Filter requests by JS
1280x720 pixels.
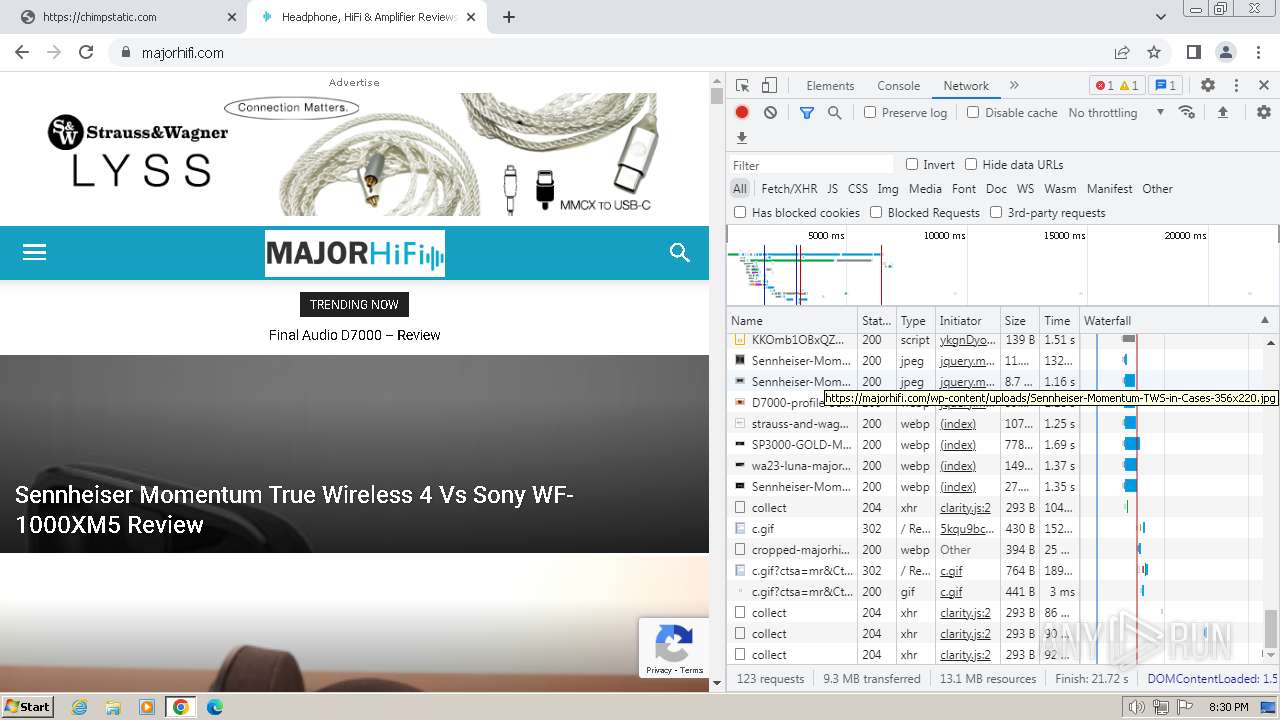[832, 189]
